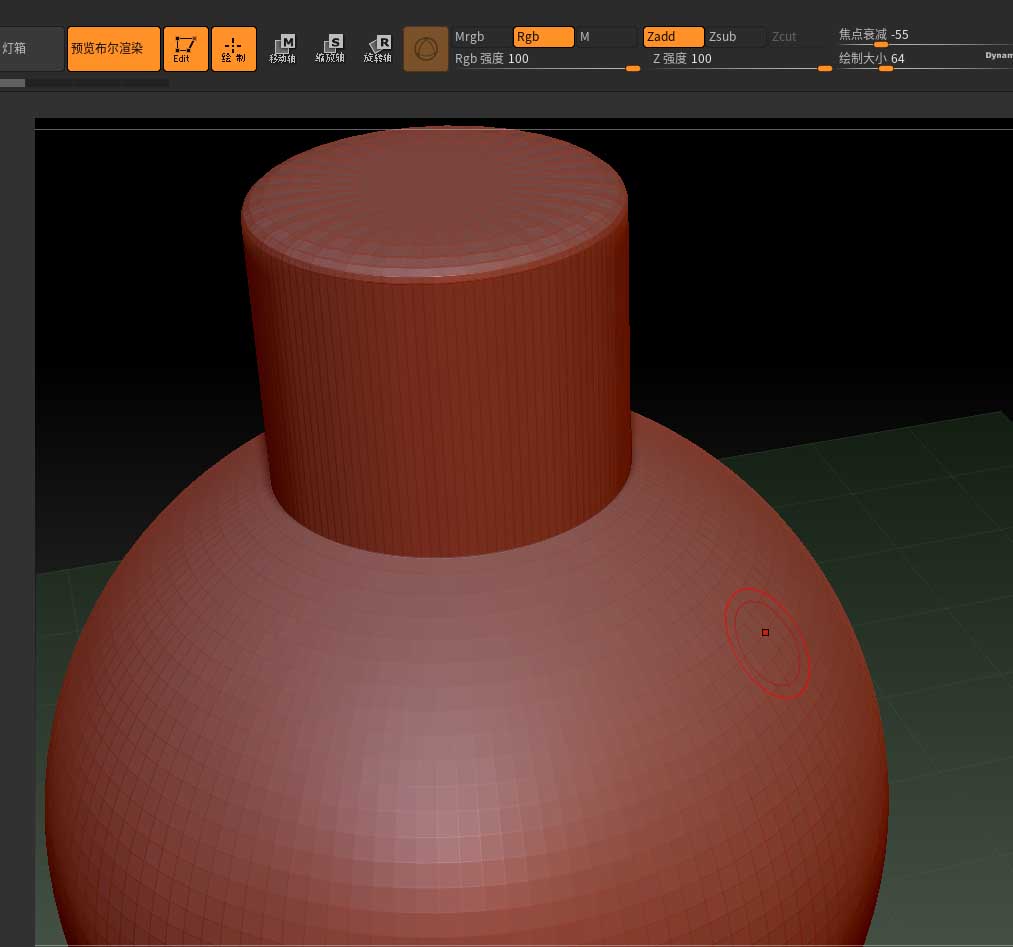Enable the Mrgb paint mode
The height and width of the screenshot is (947, 1013).
(x=480, y=37)
